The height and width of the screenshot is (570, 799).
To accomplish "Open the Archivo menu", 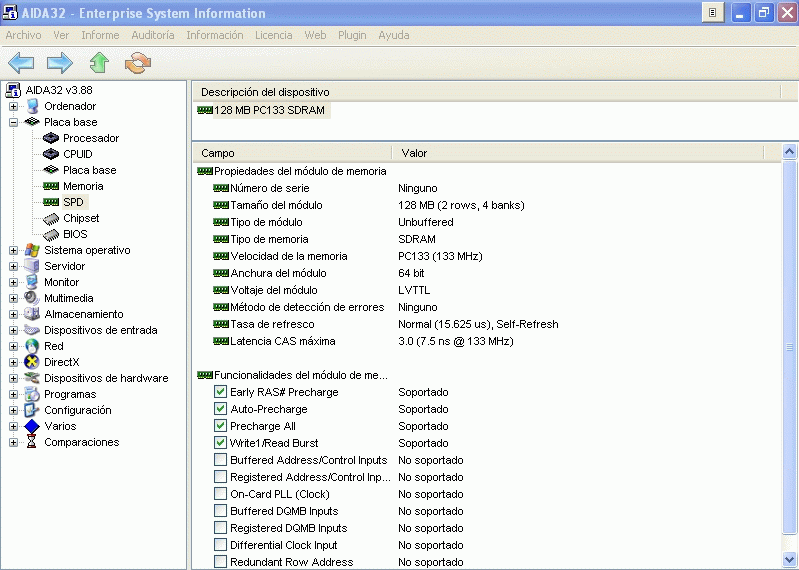I will point(23,35).
